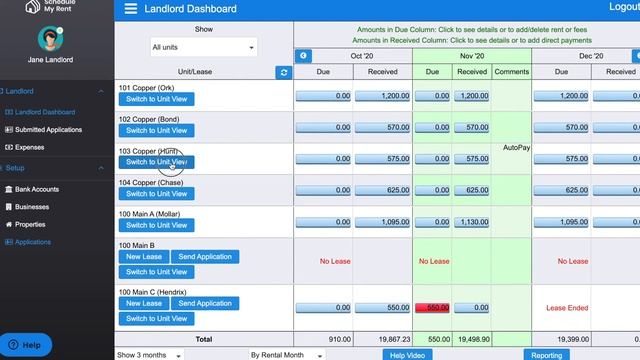Switch to Unit View for 103 Copper

pos(156,162)
